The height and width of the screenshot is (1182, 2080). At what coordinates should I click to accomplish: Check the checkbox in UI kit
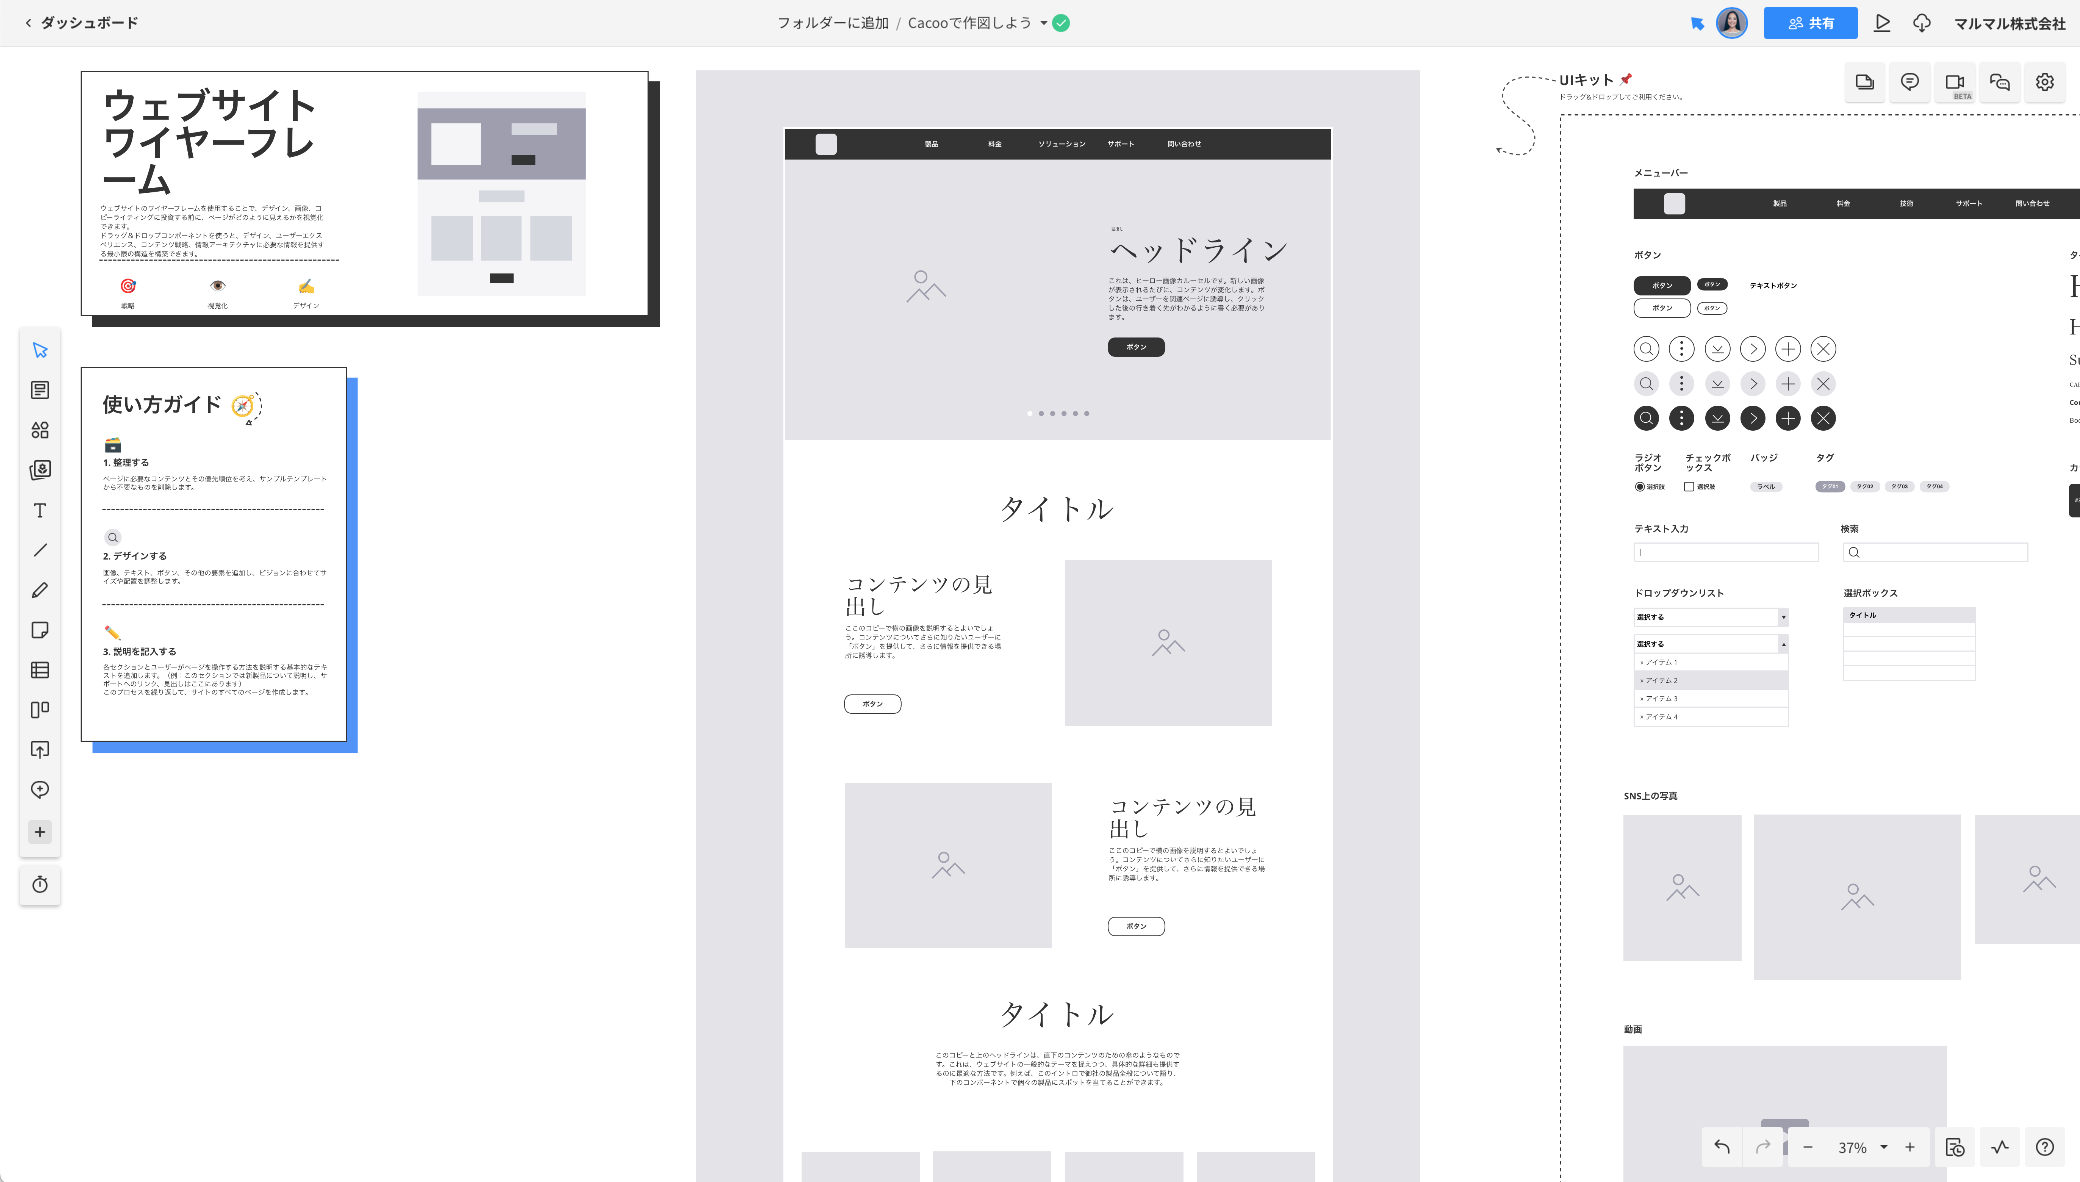pyautogui.click(x=1689, y=487)
